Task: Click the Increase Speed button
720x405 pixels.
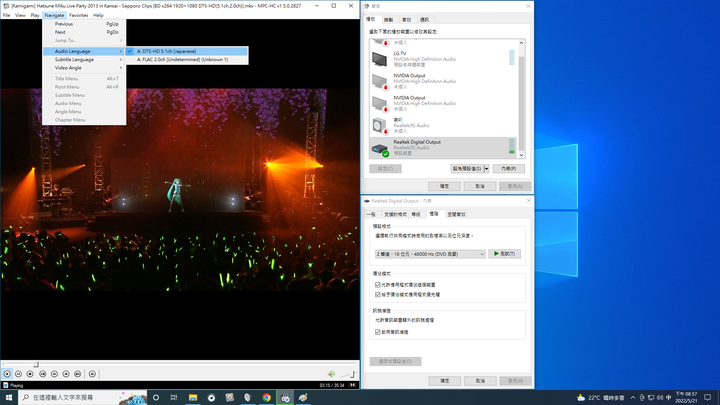Action: click(x=66, y=374)
